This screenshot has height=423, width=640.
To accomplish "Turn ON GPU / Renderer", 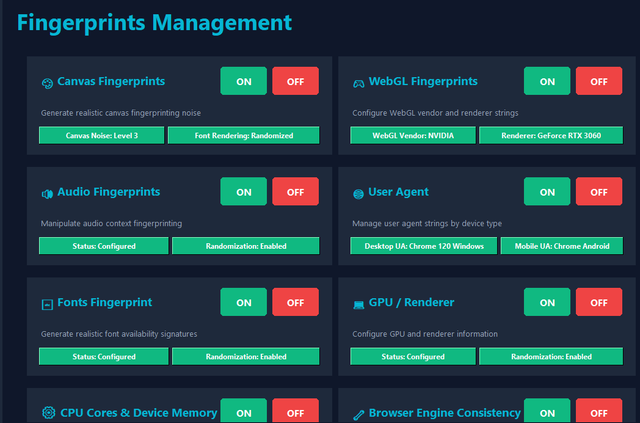I will coord(547,302).
